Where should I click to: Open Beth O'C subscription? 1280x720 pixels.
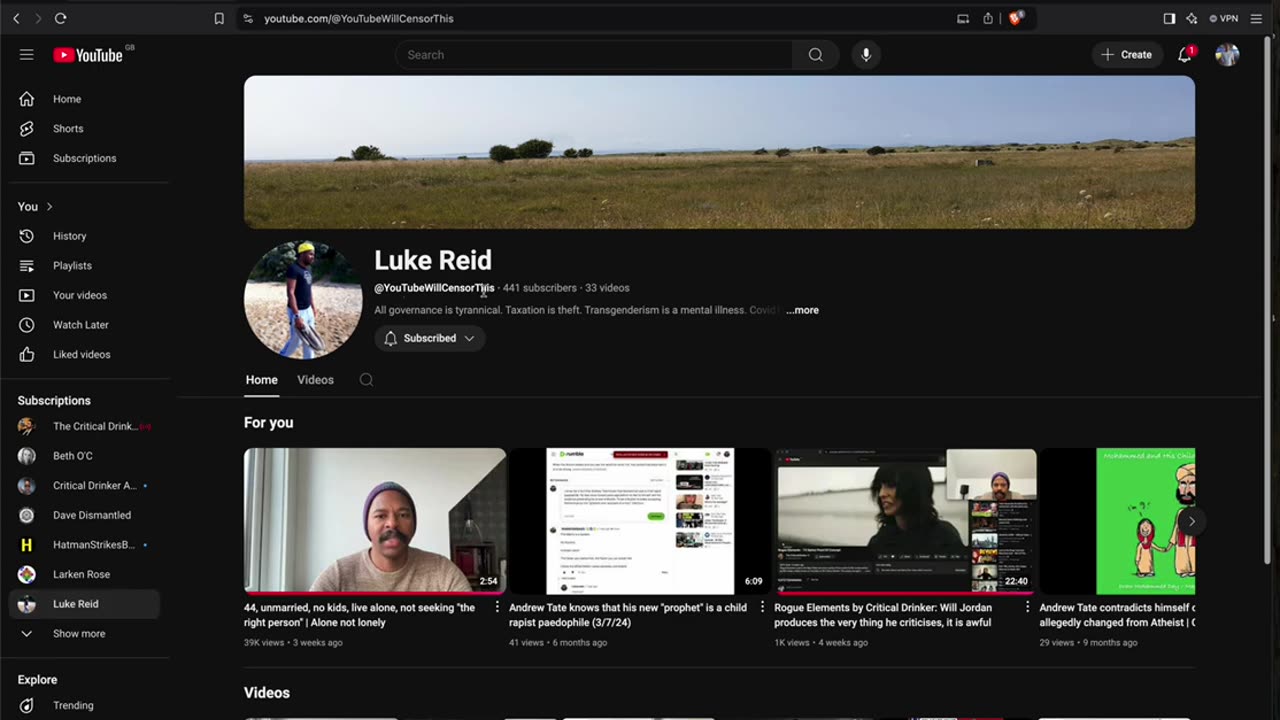coord(84,456)
